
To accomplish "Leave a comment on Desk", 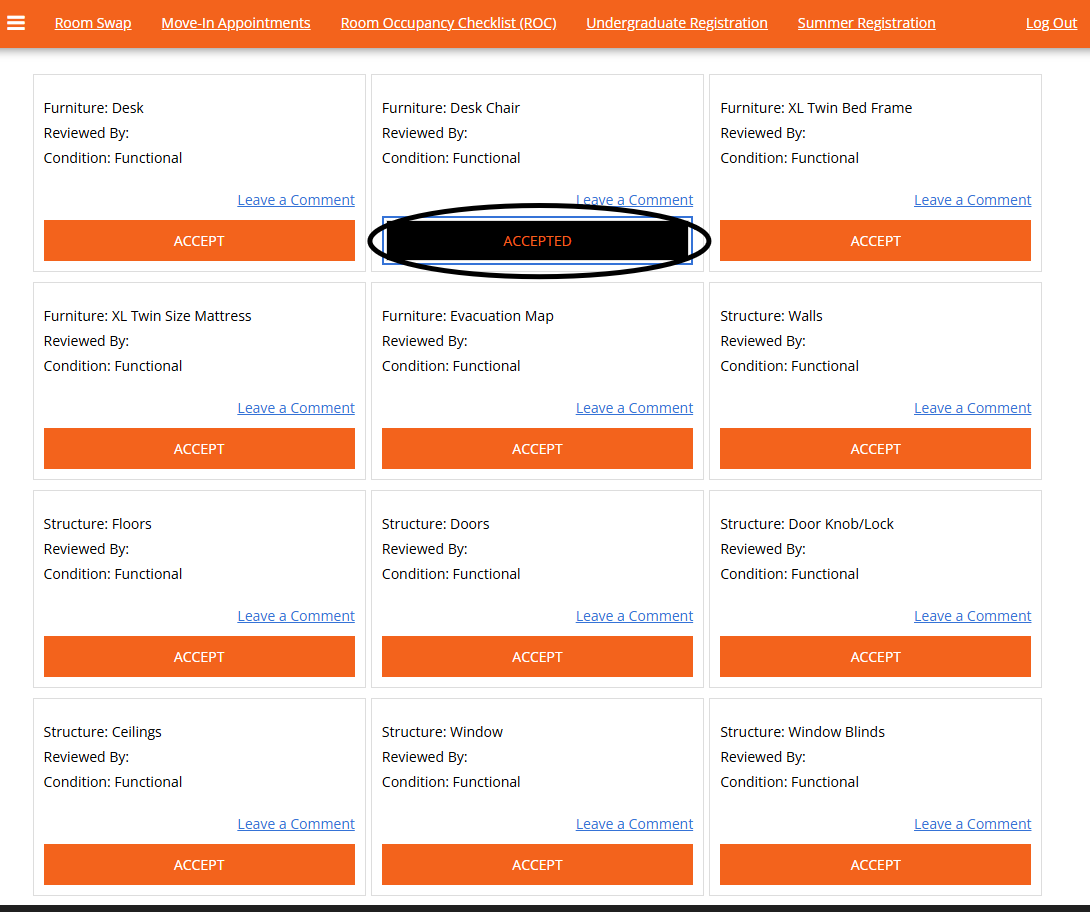I will (x=296, y=200).
